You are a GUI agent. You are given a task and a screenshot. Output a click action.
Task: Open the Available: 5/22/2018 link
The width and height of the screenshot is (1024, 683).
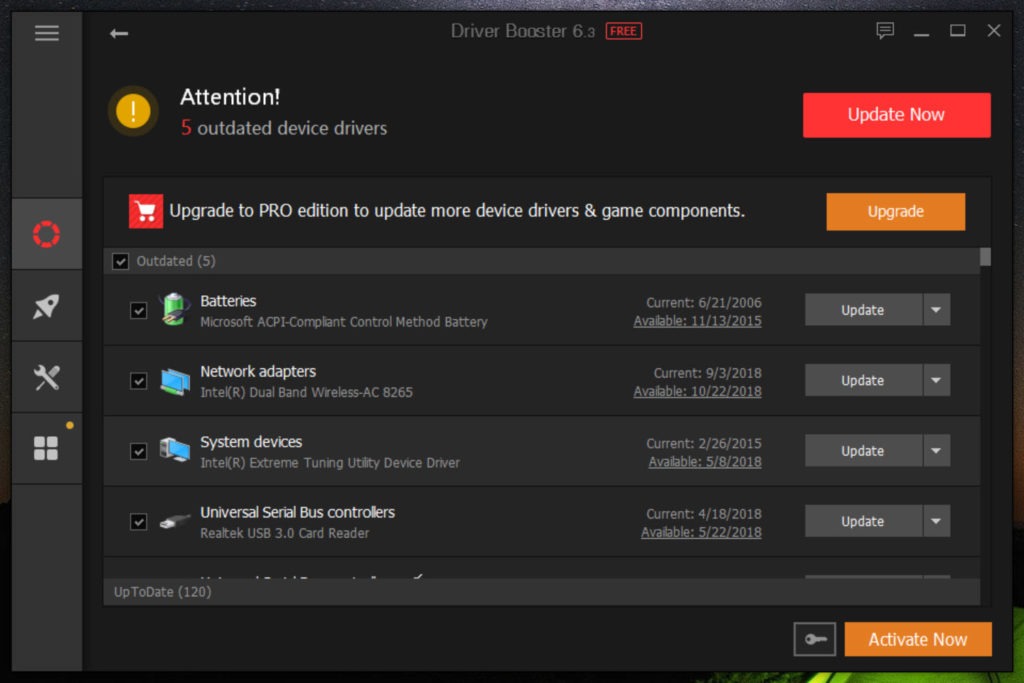coord(701,532)
